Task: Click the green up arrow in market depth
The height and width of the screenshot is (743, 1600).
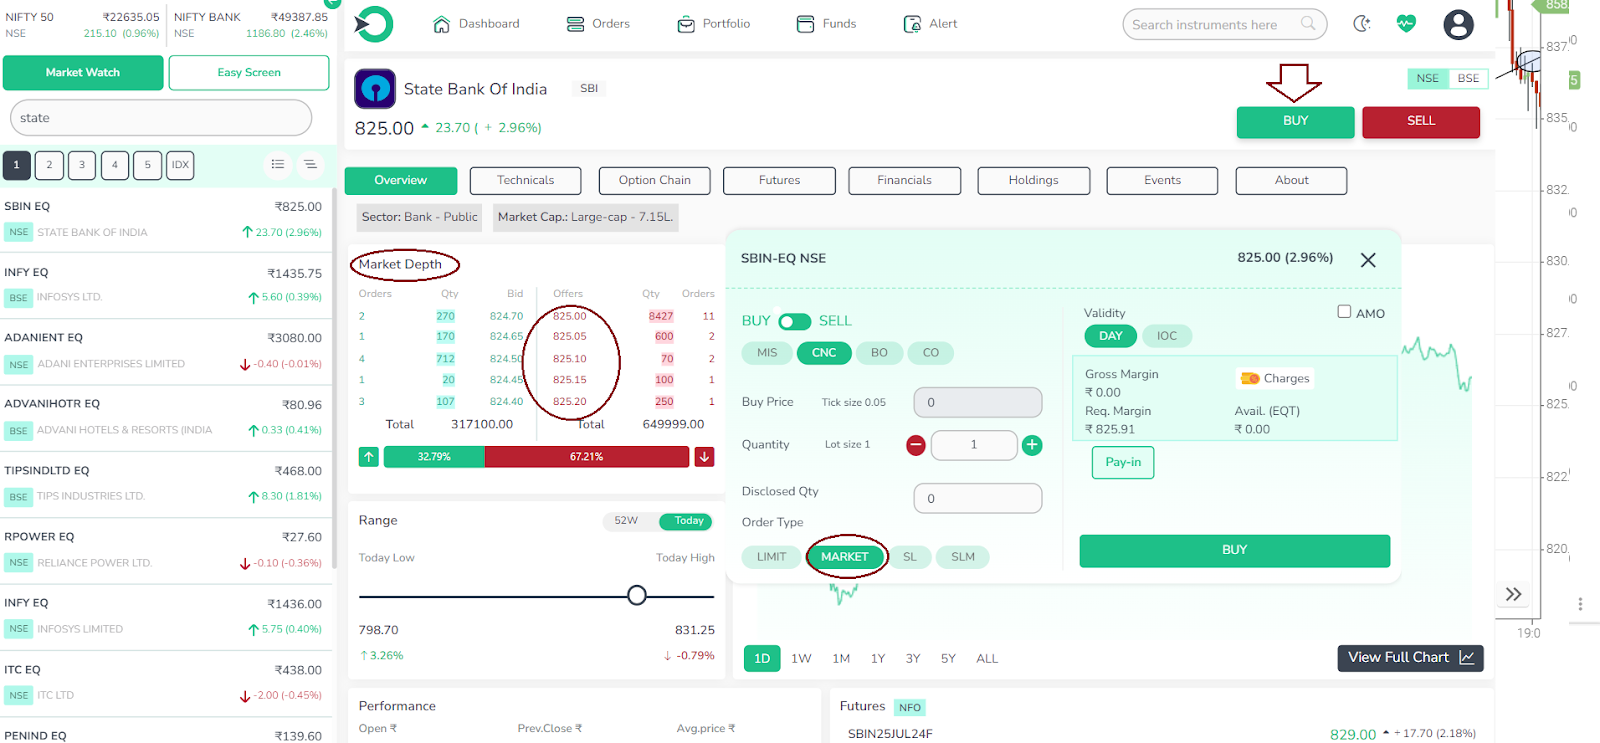Action: point(369,457)
